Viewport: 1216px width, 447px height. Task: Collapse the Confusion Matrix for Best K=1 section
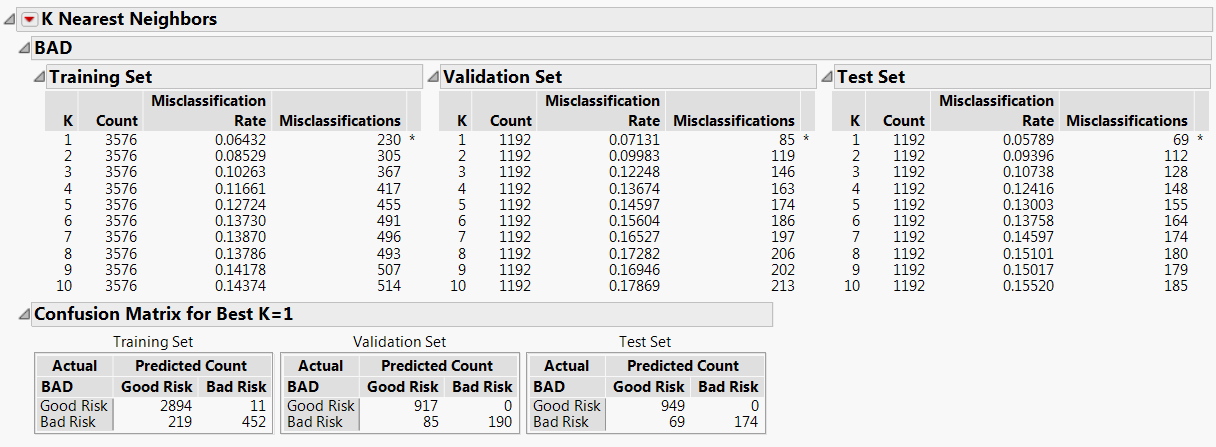pyautogui.click(x=24, y=315)
